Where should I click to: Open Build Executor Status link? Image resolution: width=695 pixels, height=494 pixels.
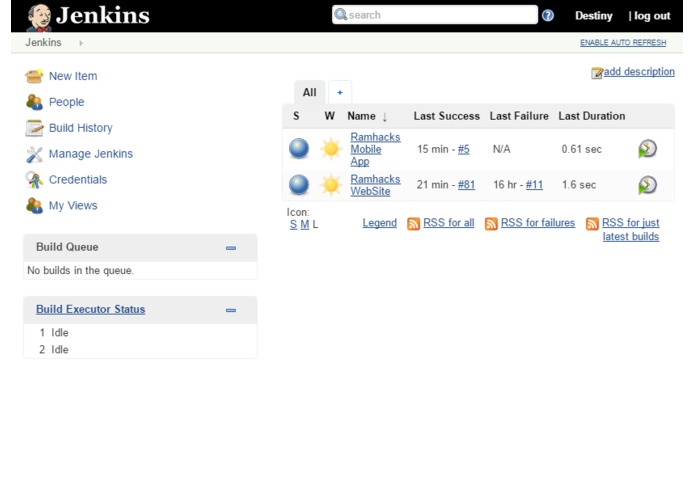tap(90, 309)
